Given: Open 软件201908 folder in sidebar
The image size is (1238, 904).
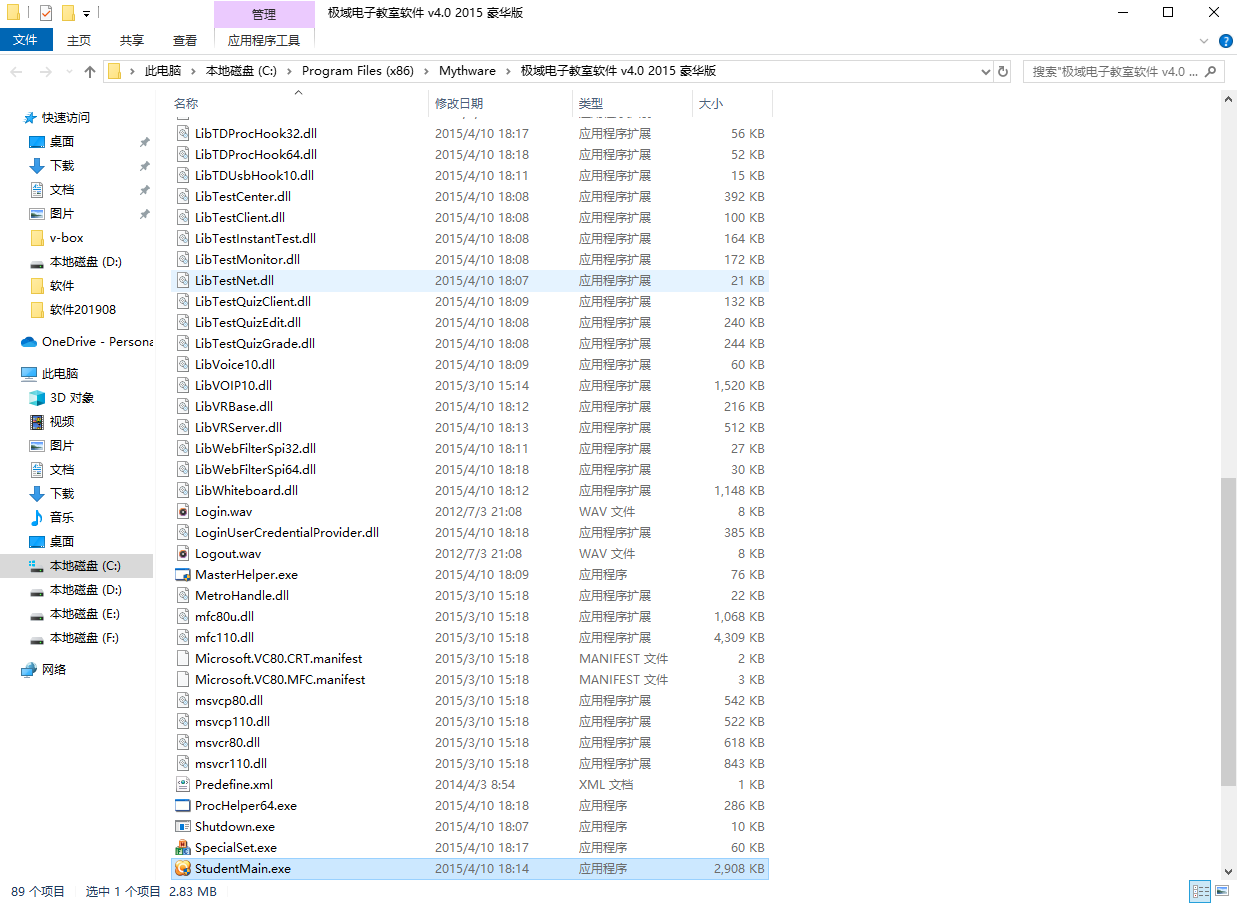Looking at the screenshot, I should click(83, 310).
